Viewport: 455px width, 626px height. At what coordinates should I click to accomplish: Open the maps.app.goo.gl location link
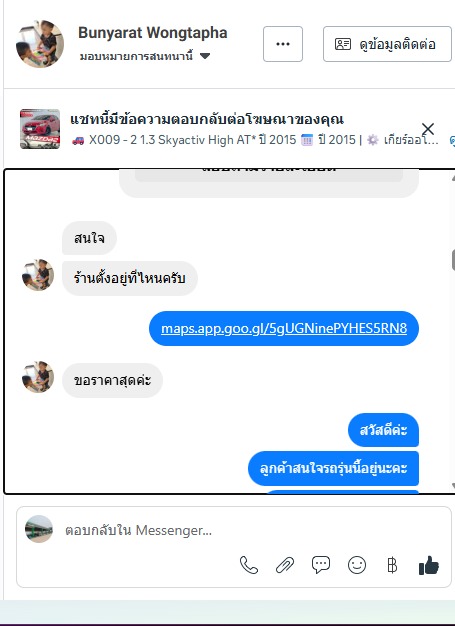pyautogui.click(x=284, y=328)
